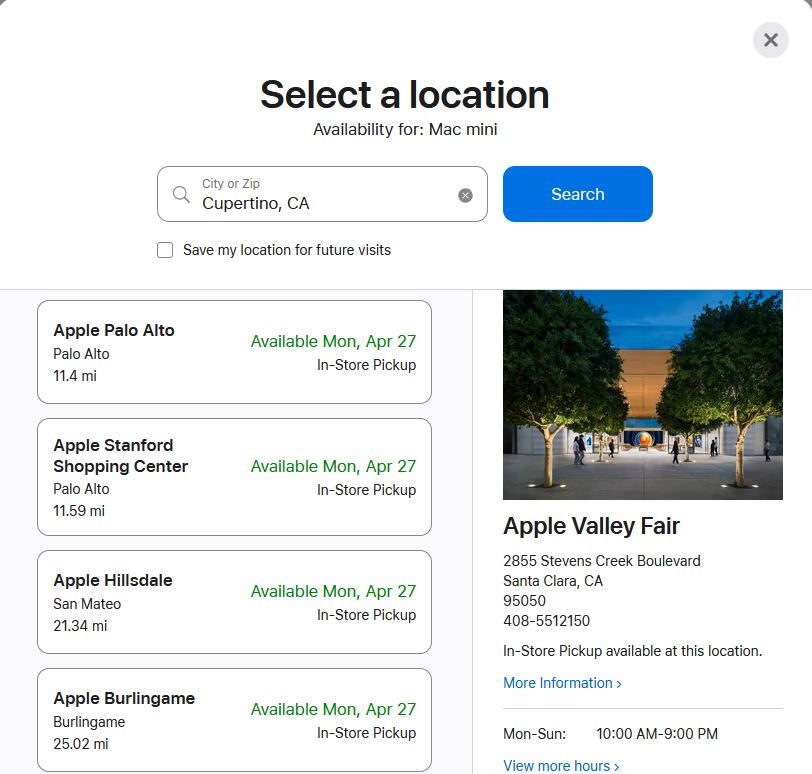Image resolution: width=812 pixels, height=774 pixels.
Task: Click the 21.34 mi distance text
Action: coord(80,625)
